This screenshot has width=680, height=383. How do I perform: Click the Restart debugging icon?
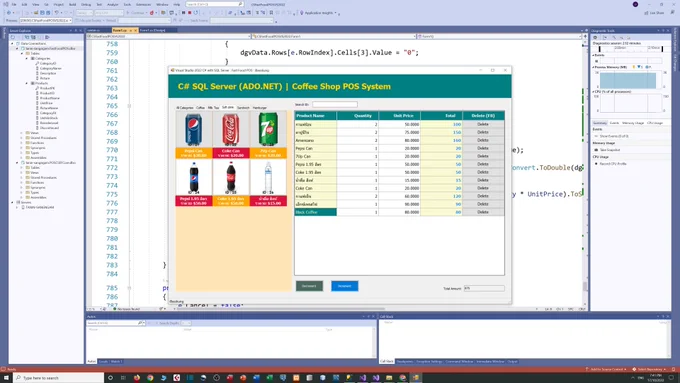196,13
